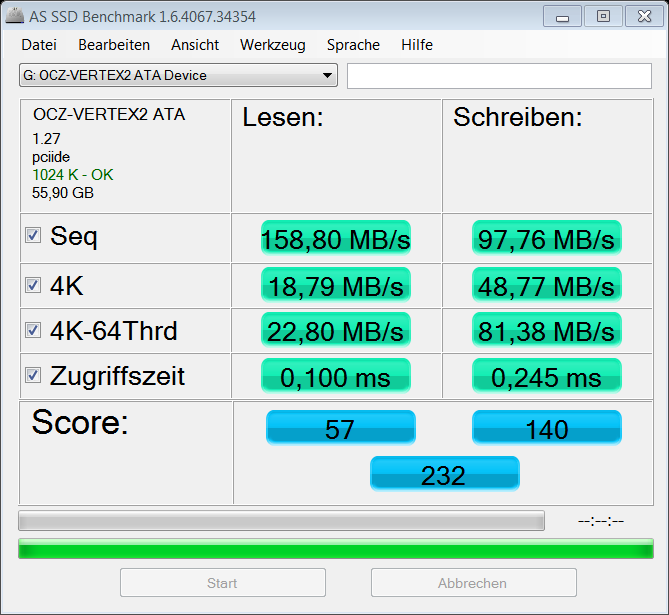Click the 55,90 GB capacity text
The width and height of the screenshot is (669, 615).
coord(63,193)
